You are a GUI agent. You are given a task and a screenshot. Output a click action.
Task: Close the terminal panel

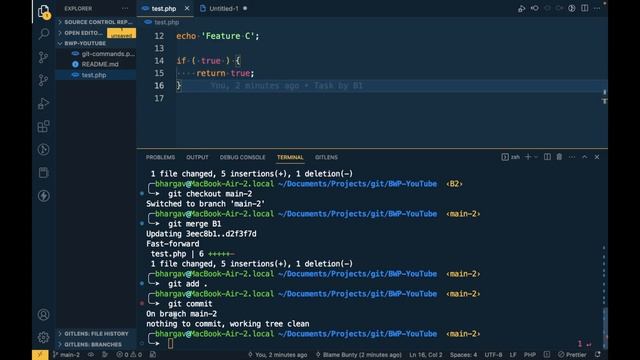click(x=597, y=157)
